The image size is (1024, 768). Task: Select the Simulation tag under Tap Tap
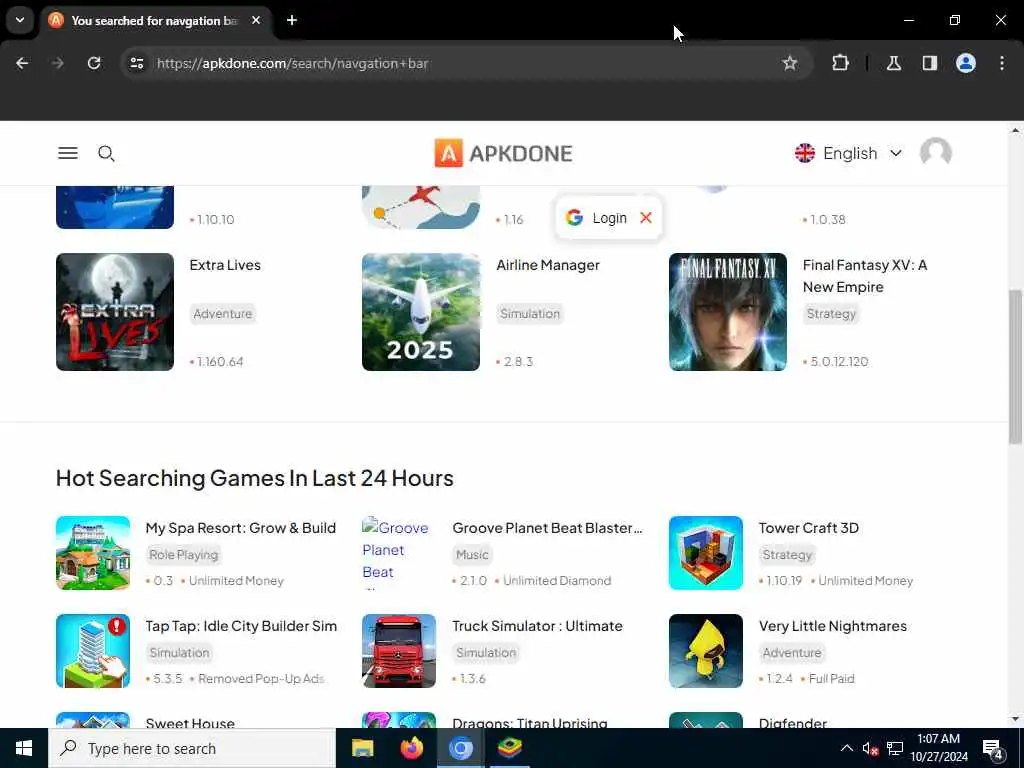(180, 652)
